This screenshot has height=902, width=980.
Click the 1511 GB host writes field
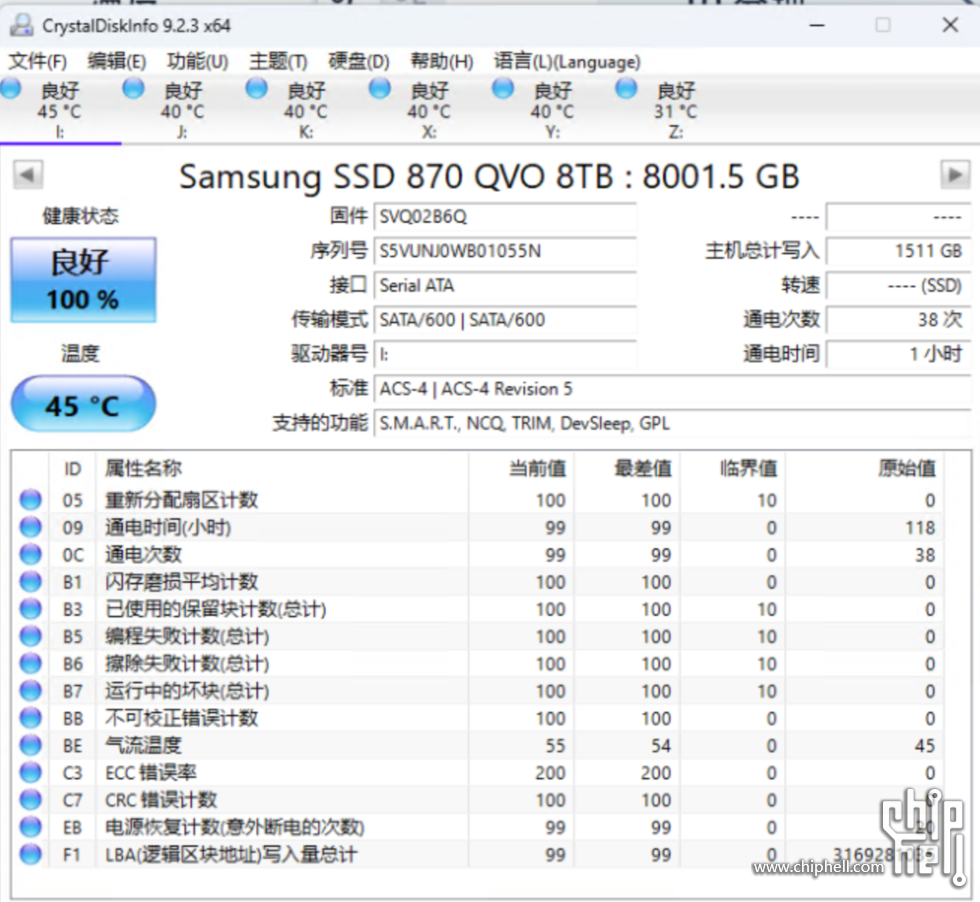click(x=898, y=251)
